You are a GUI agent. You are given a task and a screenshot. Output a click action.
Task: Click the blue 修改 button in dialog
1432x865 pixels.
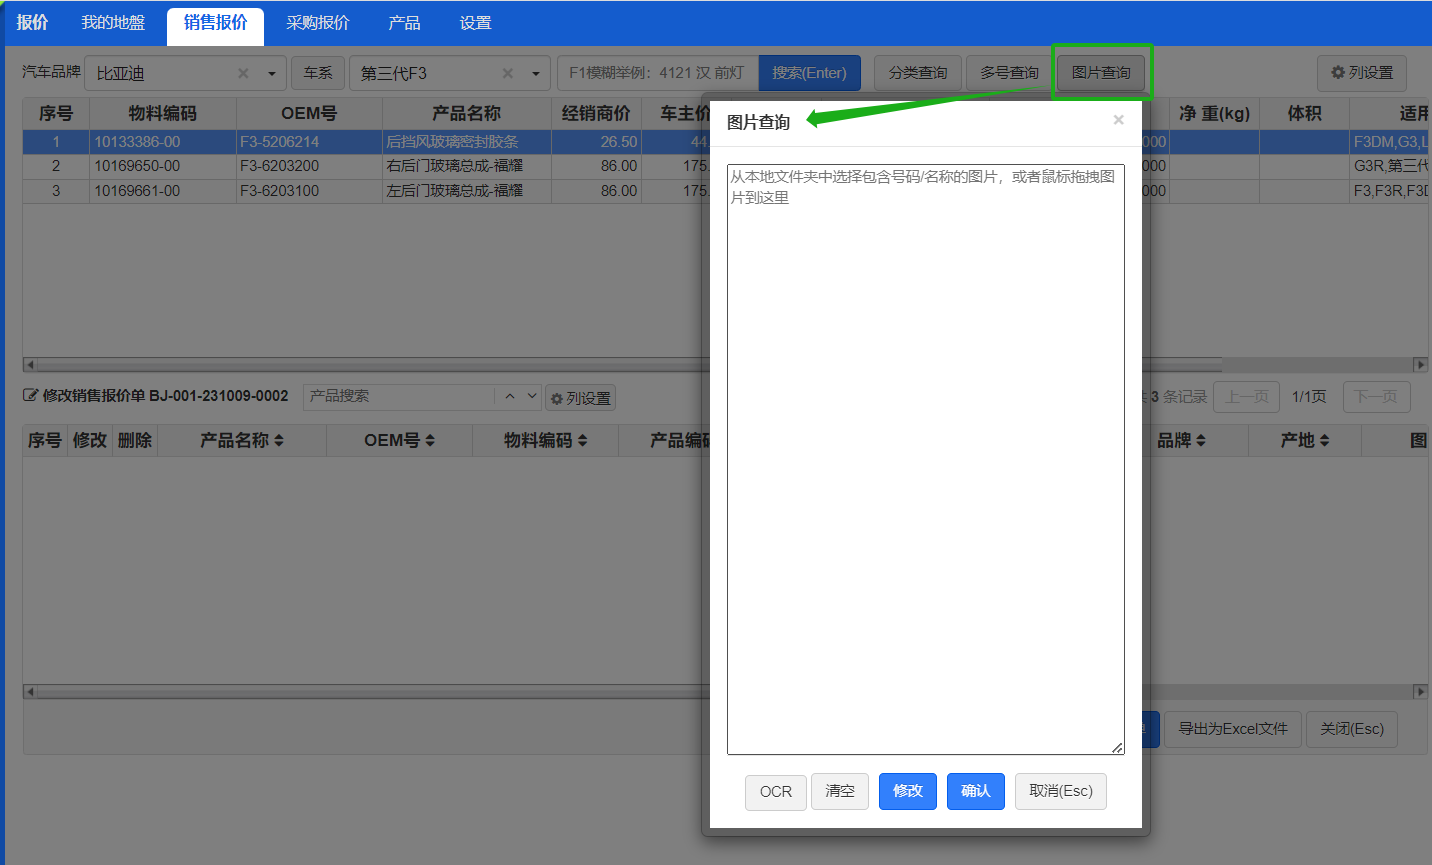tap(908, 791)
